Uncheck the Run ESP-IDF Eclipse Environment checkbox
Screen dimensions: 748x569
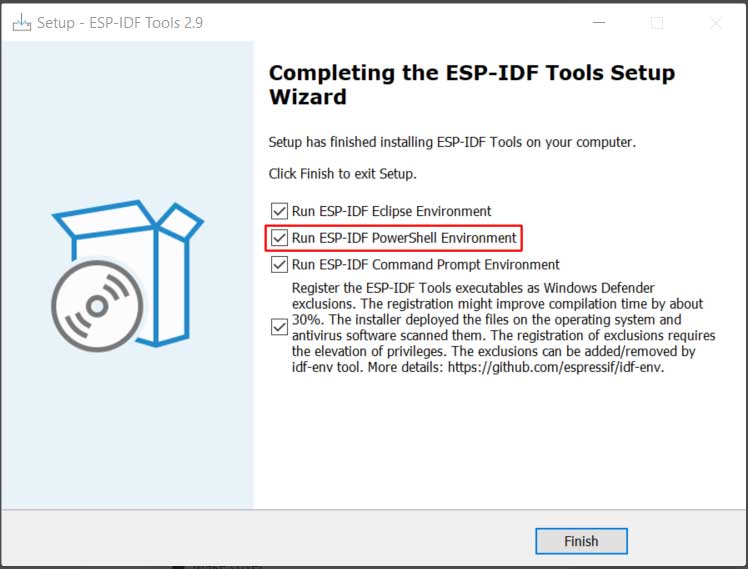click(279, 211)
